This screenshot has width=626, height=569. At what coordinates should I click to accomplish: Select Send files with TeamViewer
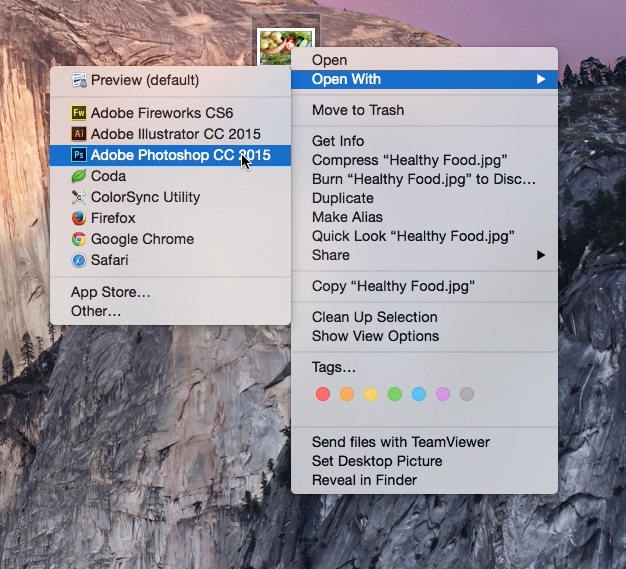pyautogui.click(x=424, y=442)
